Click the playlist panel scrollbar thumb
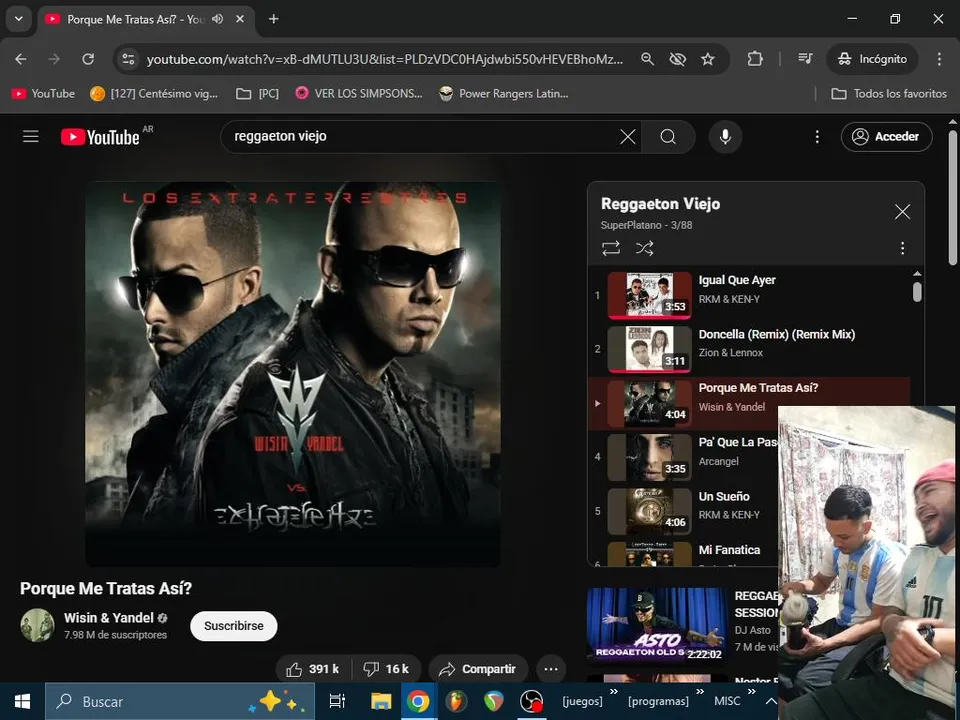 (x=917, y=291)
